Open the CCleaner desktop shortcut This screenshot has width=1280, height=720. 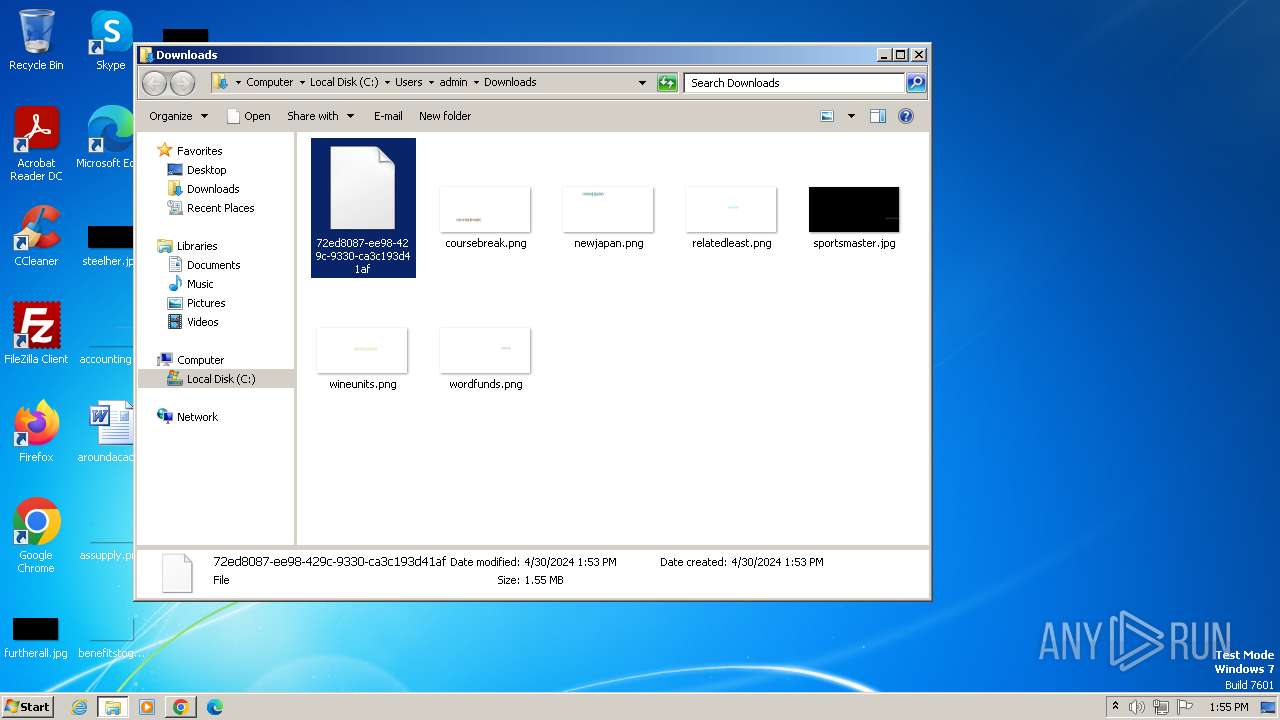(36, 236)
